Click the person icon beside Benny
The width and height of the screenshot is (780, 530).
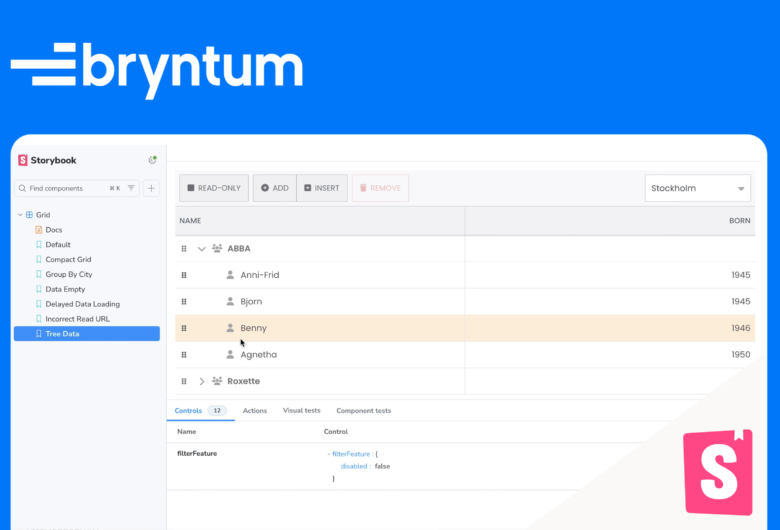coord(230,328)
